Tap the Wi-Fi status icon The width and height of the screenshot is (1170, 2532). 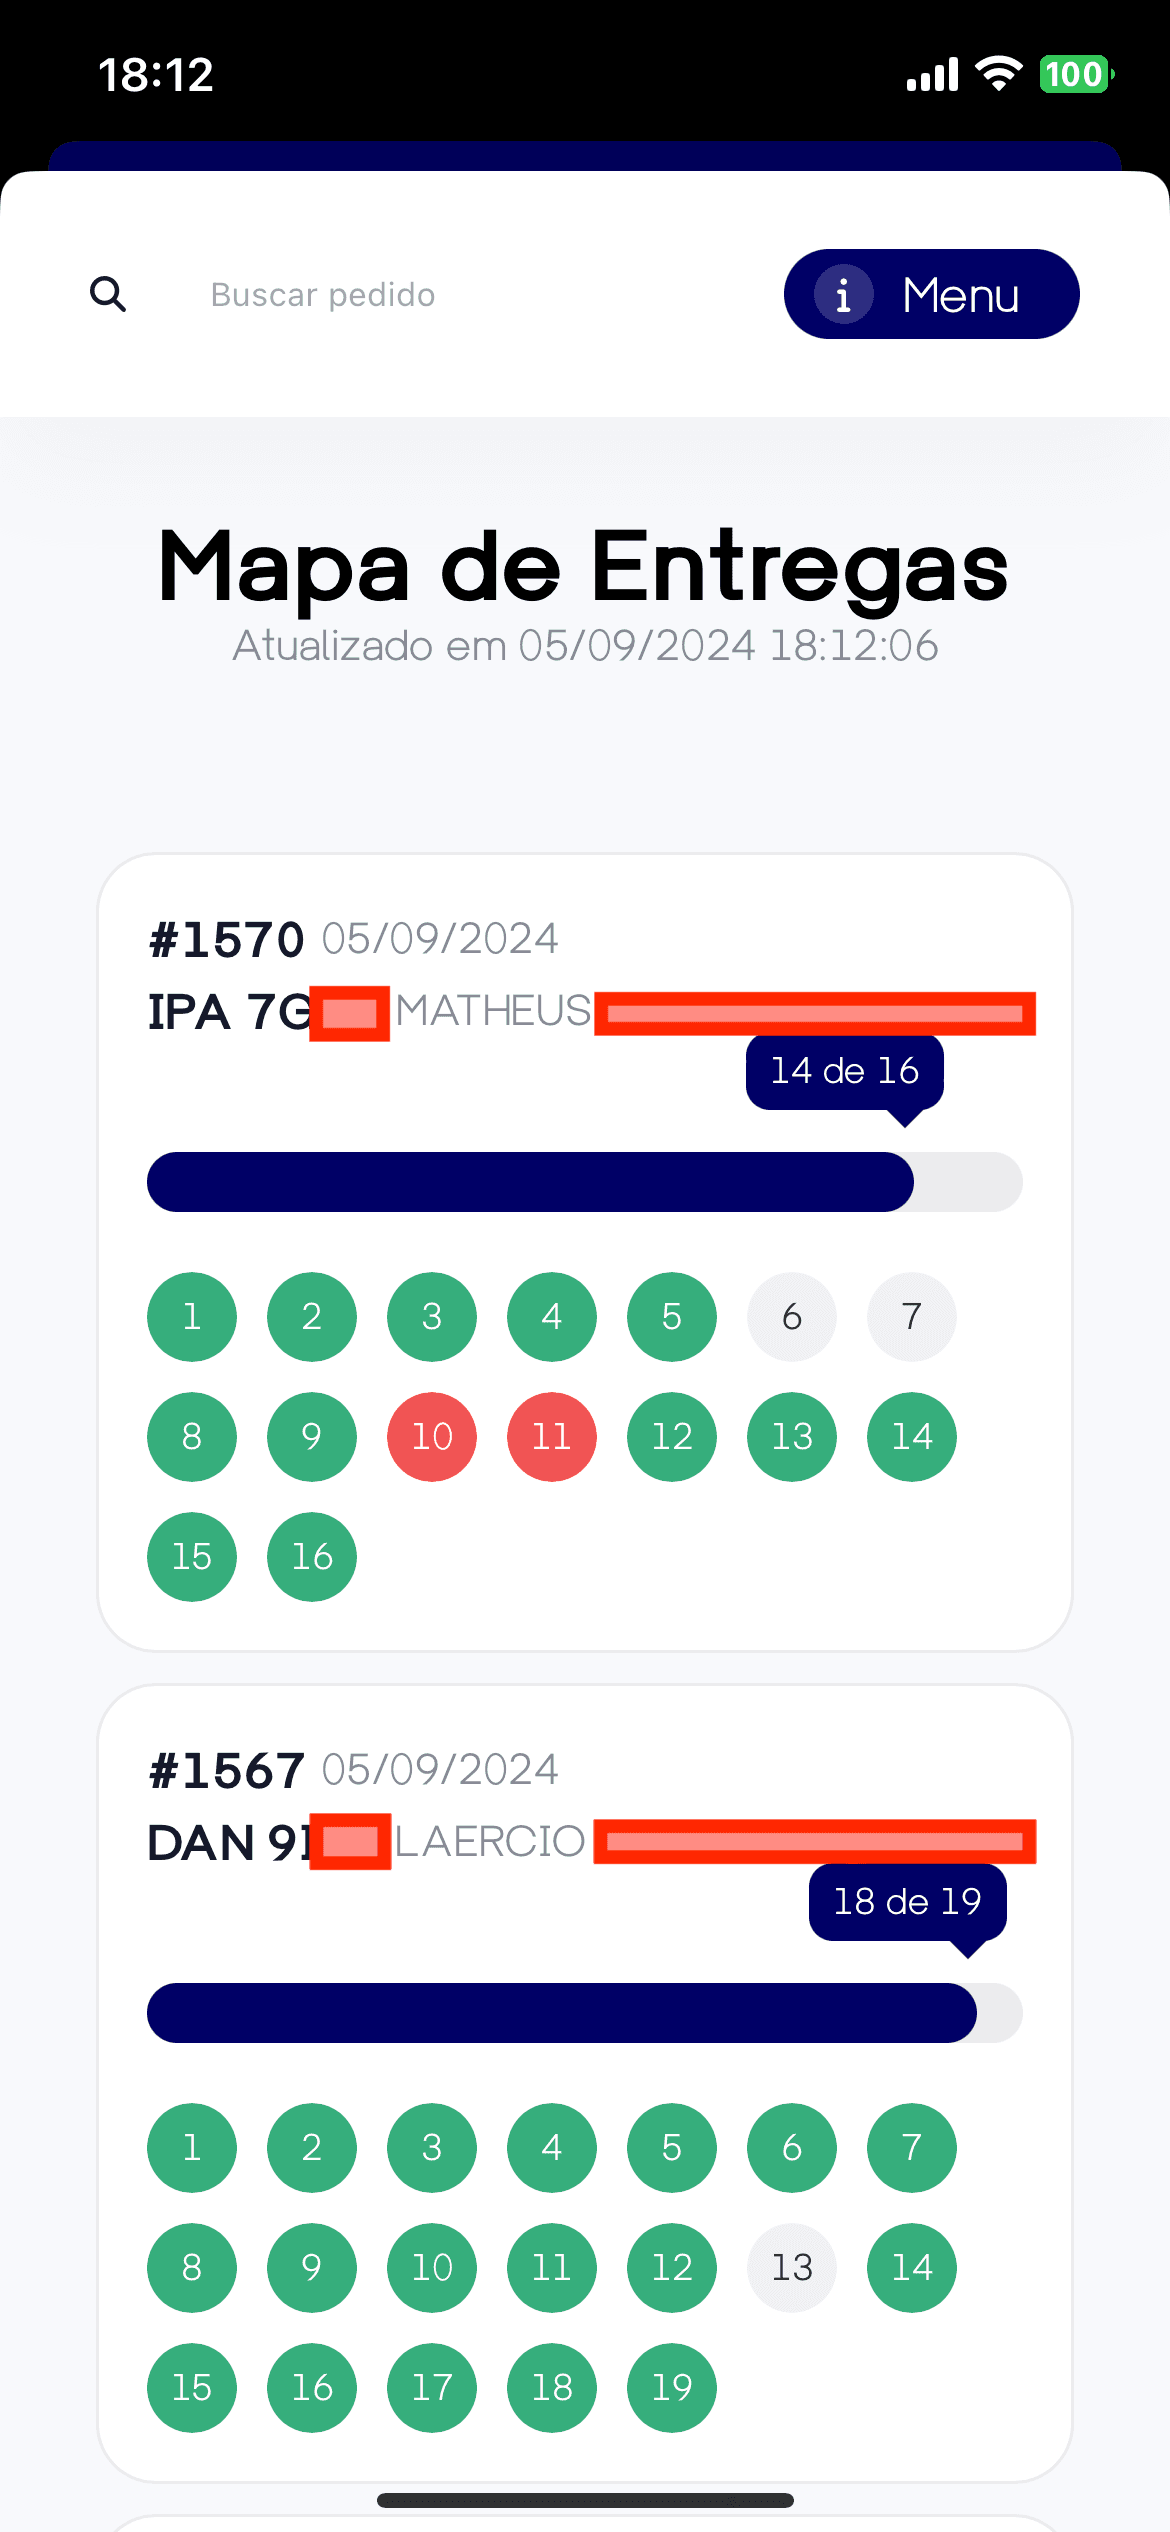(998, 74)
